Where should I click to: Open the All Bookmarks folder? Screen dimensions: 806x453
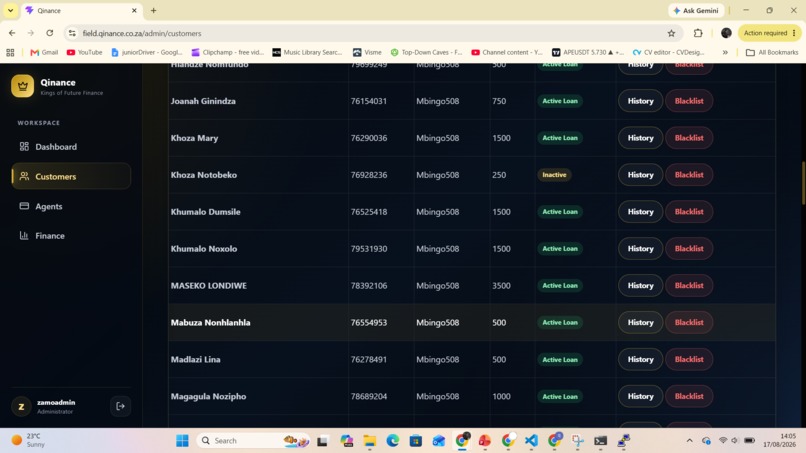pyautogui.click(x=772, y=52)
